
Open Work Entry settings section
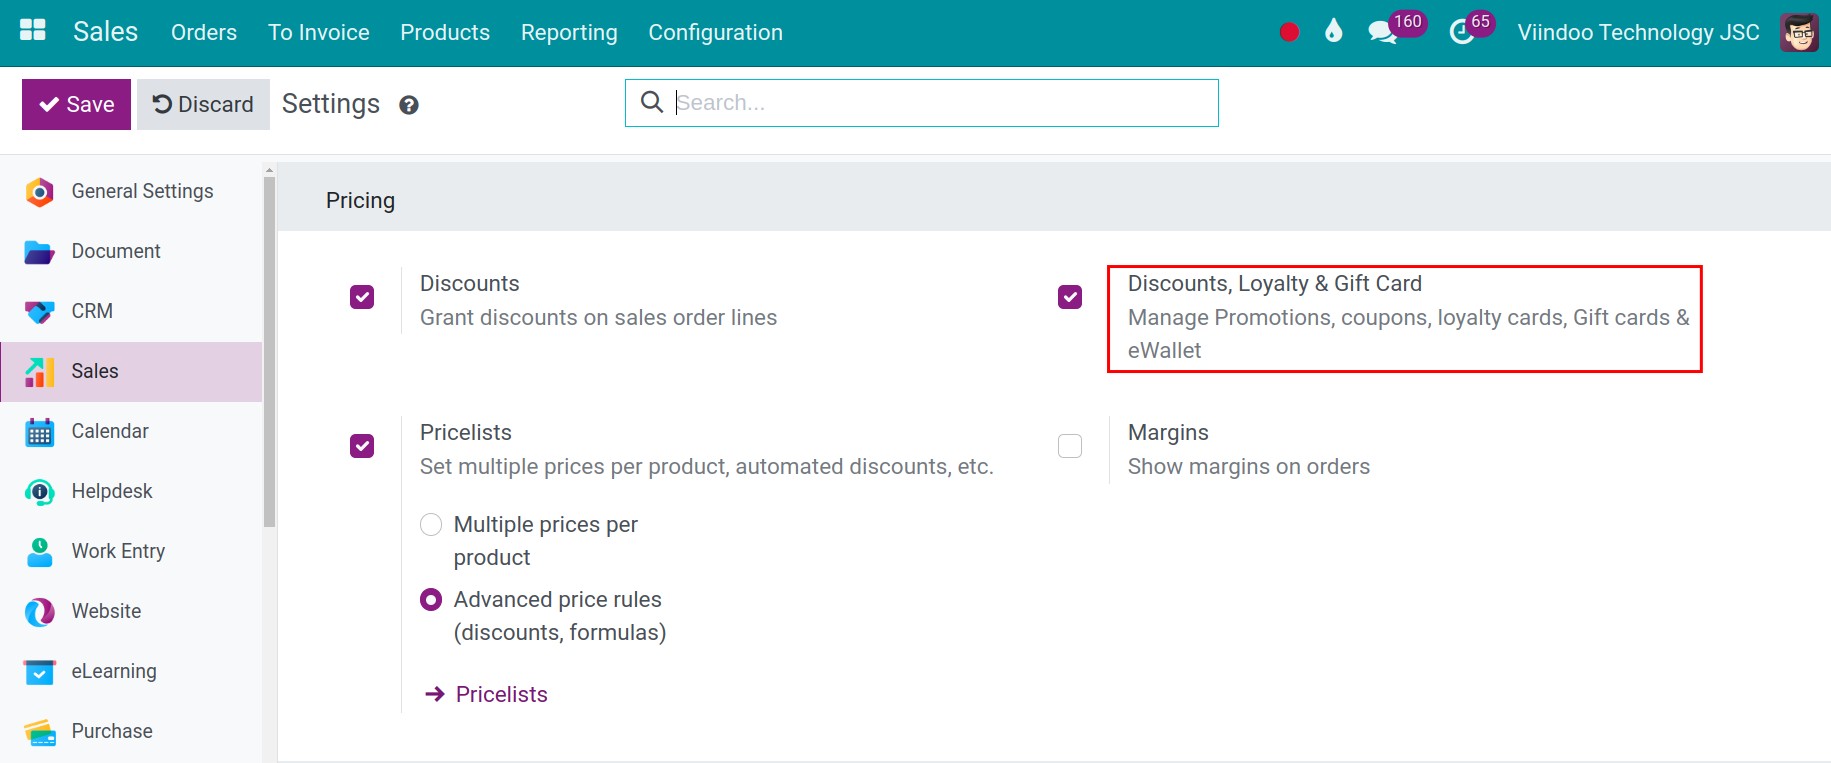(131, 551)
